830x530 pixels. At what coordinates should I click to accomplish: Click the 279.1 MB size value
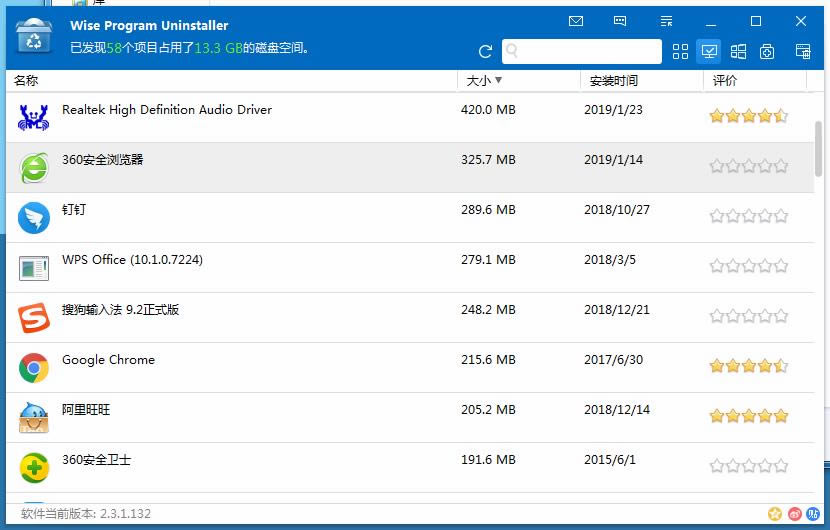(x=488, y=259)
